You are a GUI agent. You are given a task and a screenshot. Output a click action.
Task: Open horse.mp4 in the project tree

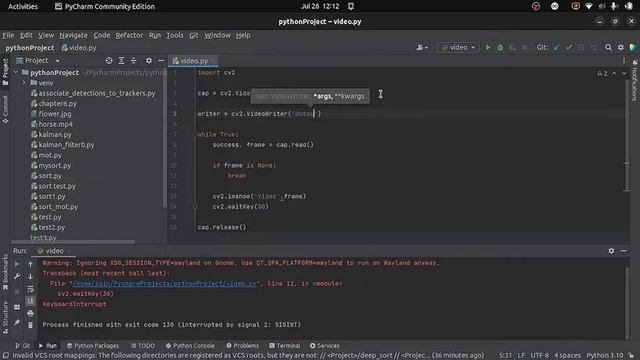point(56,124)
